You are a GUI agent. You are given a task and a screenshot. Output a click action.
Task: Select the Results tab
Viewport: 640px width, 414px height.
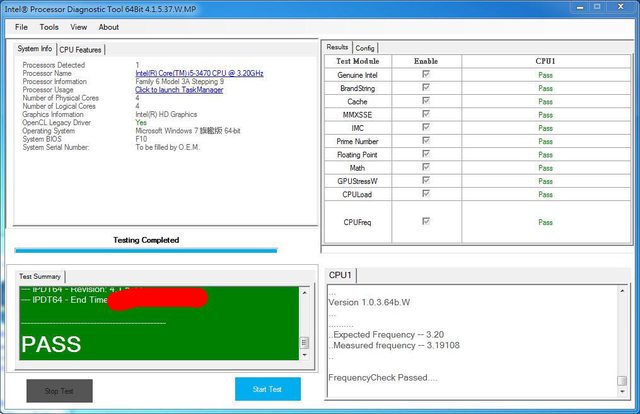pos(337,47)
